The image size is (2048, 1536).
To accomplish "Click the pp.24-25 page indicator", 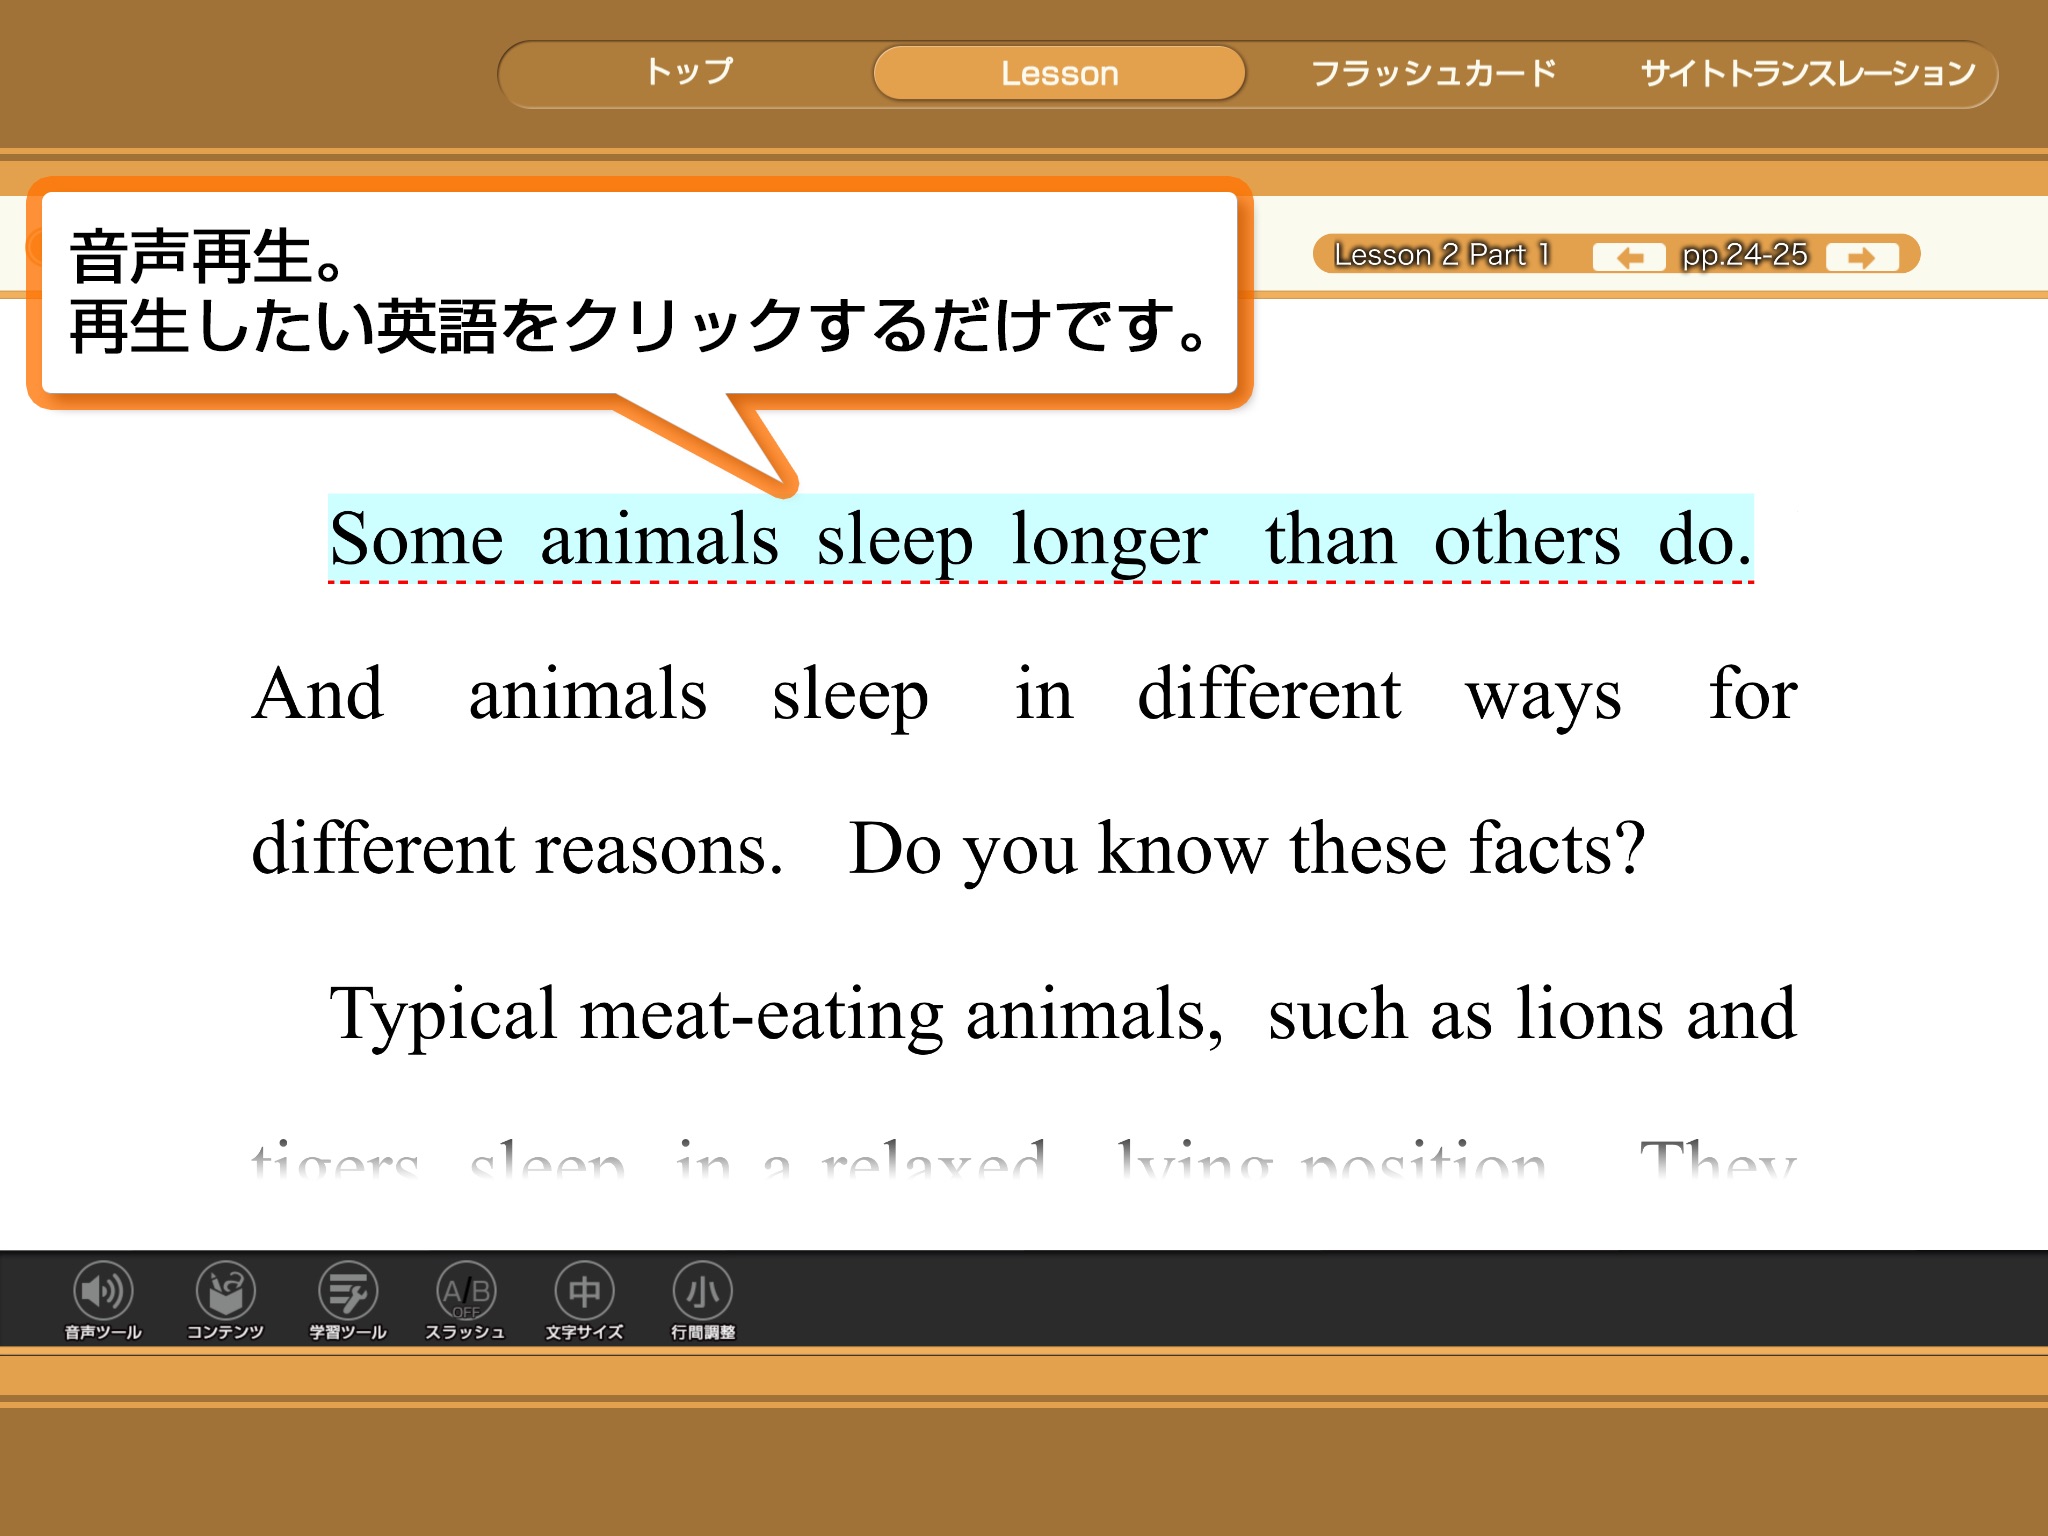I will pyautogui.click(x=1745, y=255).
